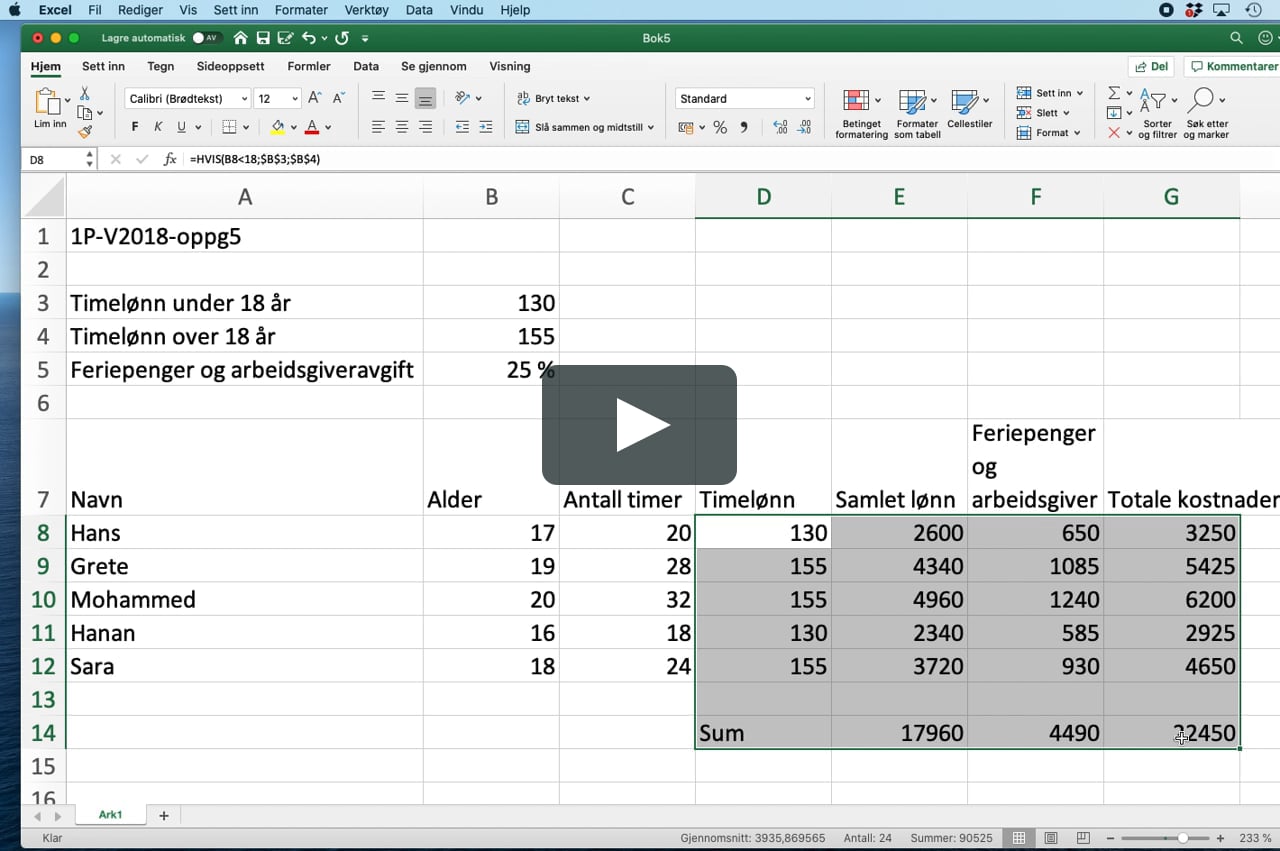Click the zoom slider handle
The width and height of the screenshot is (1280, 851).
tap(1183, 838)
